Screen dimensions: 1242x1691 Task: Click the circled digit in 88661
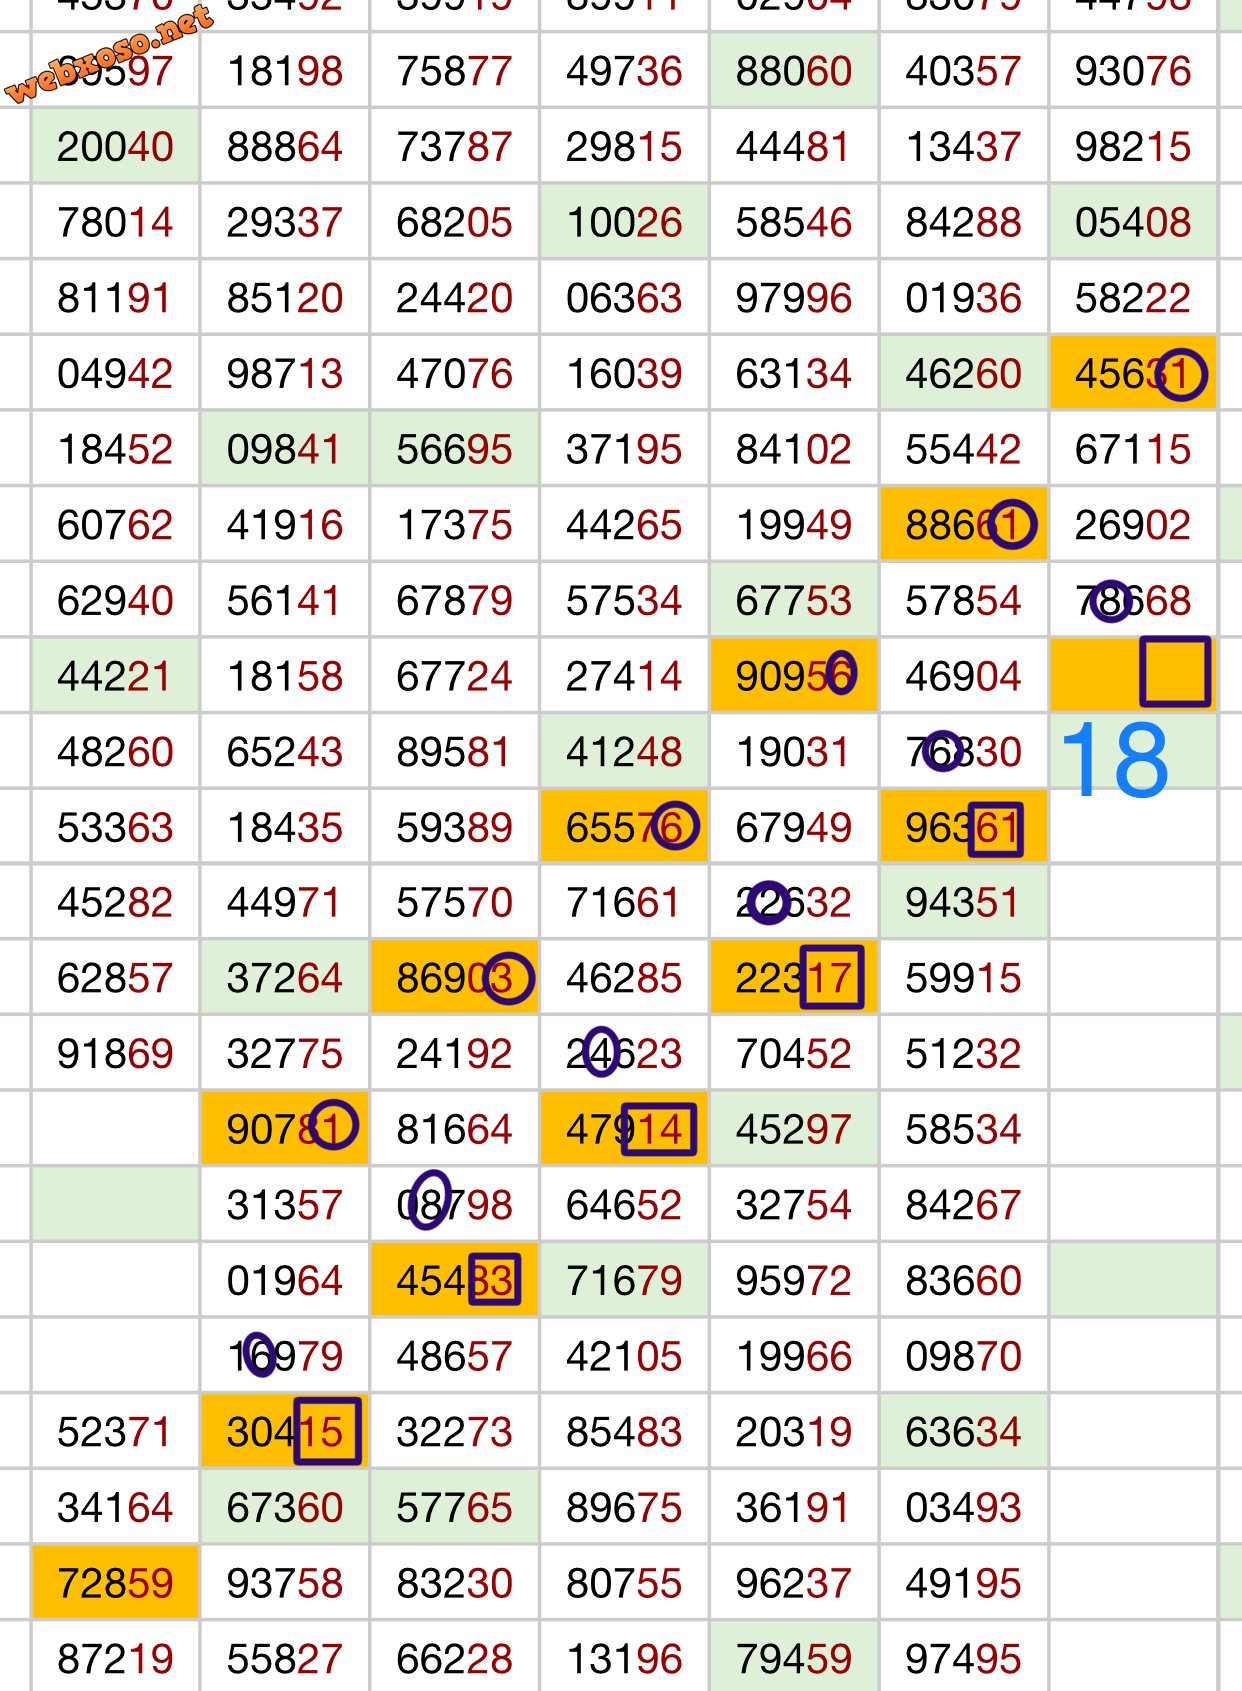pyautogui.click(x=1011, y=525)
